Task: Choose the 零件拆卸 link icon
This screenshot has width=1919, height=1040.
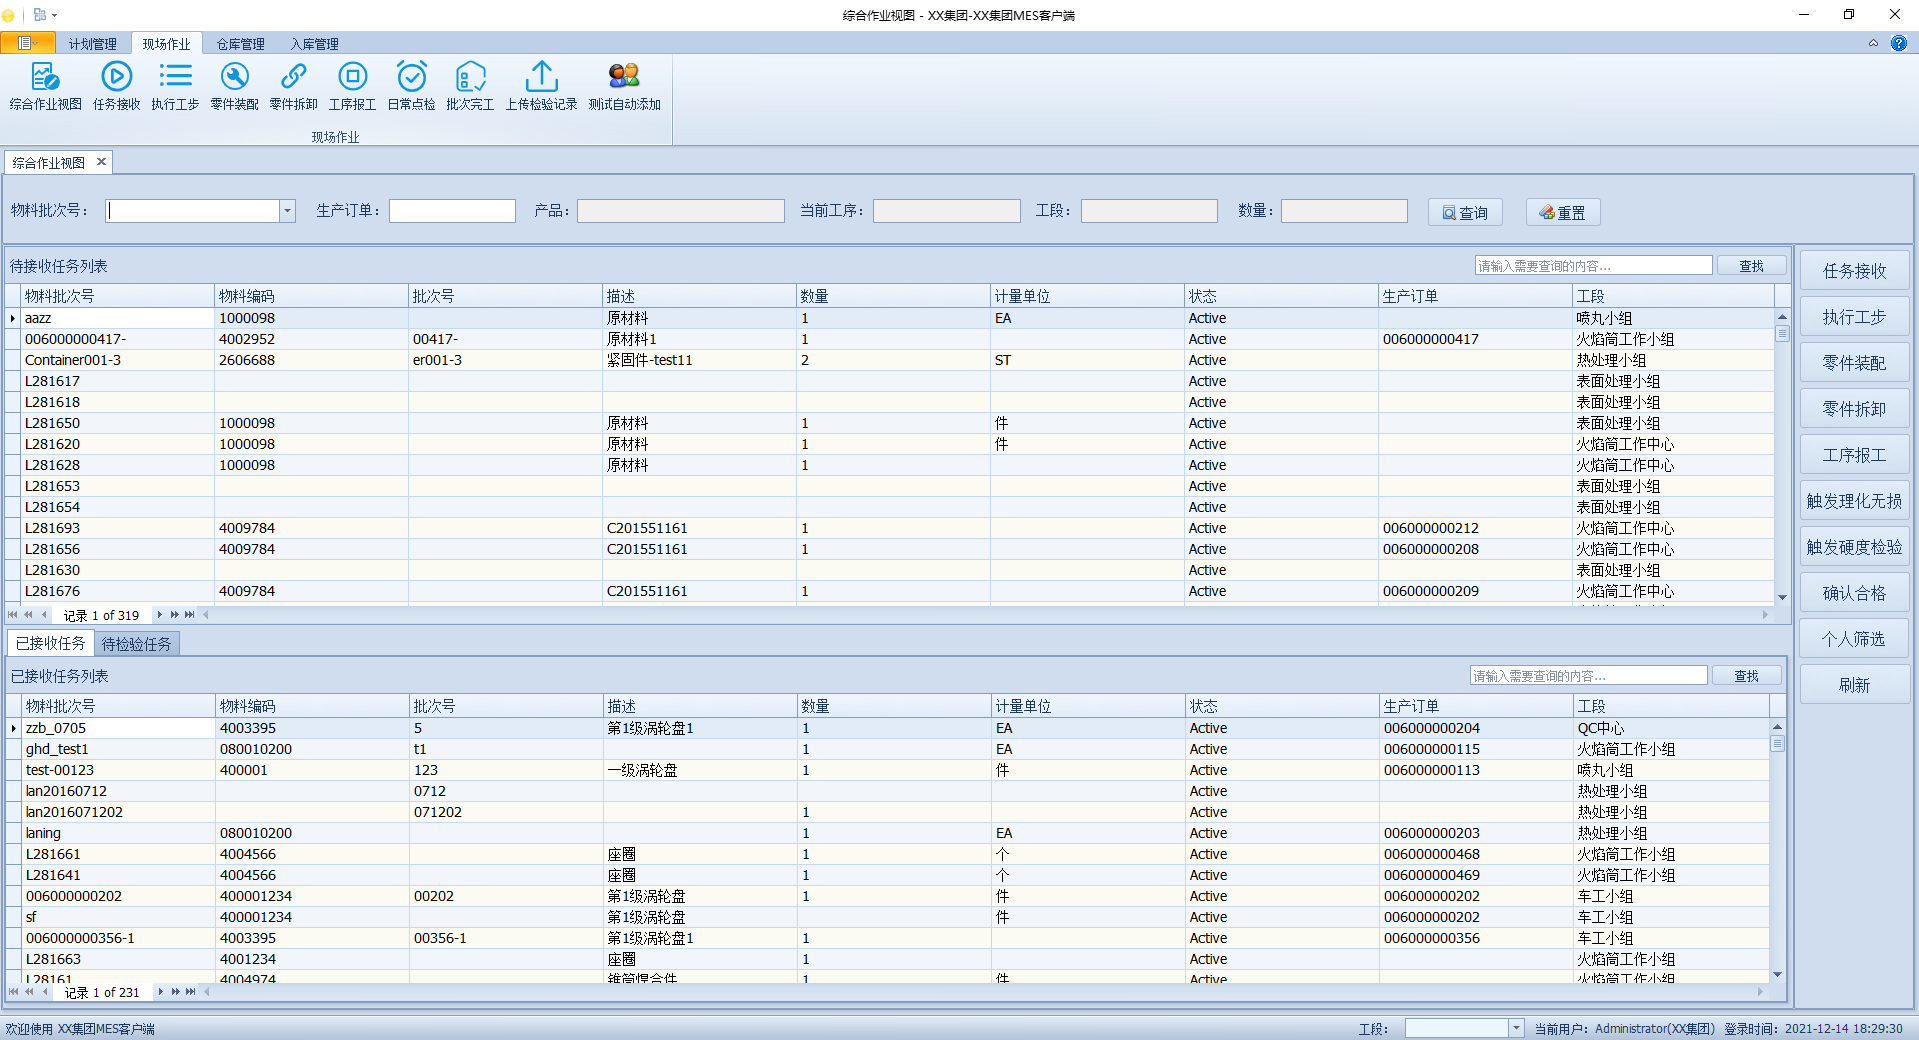Action: (293, 86)
